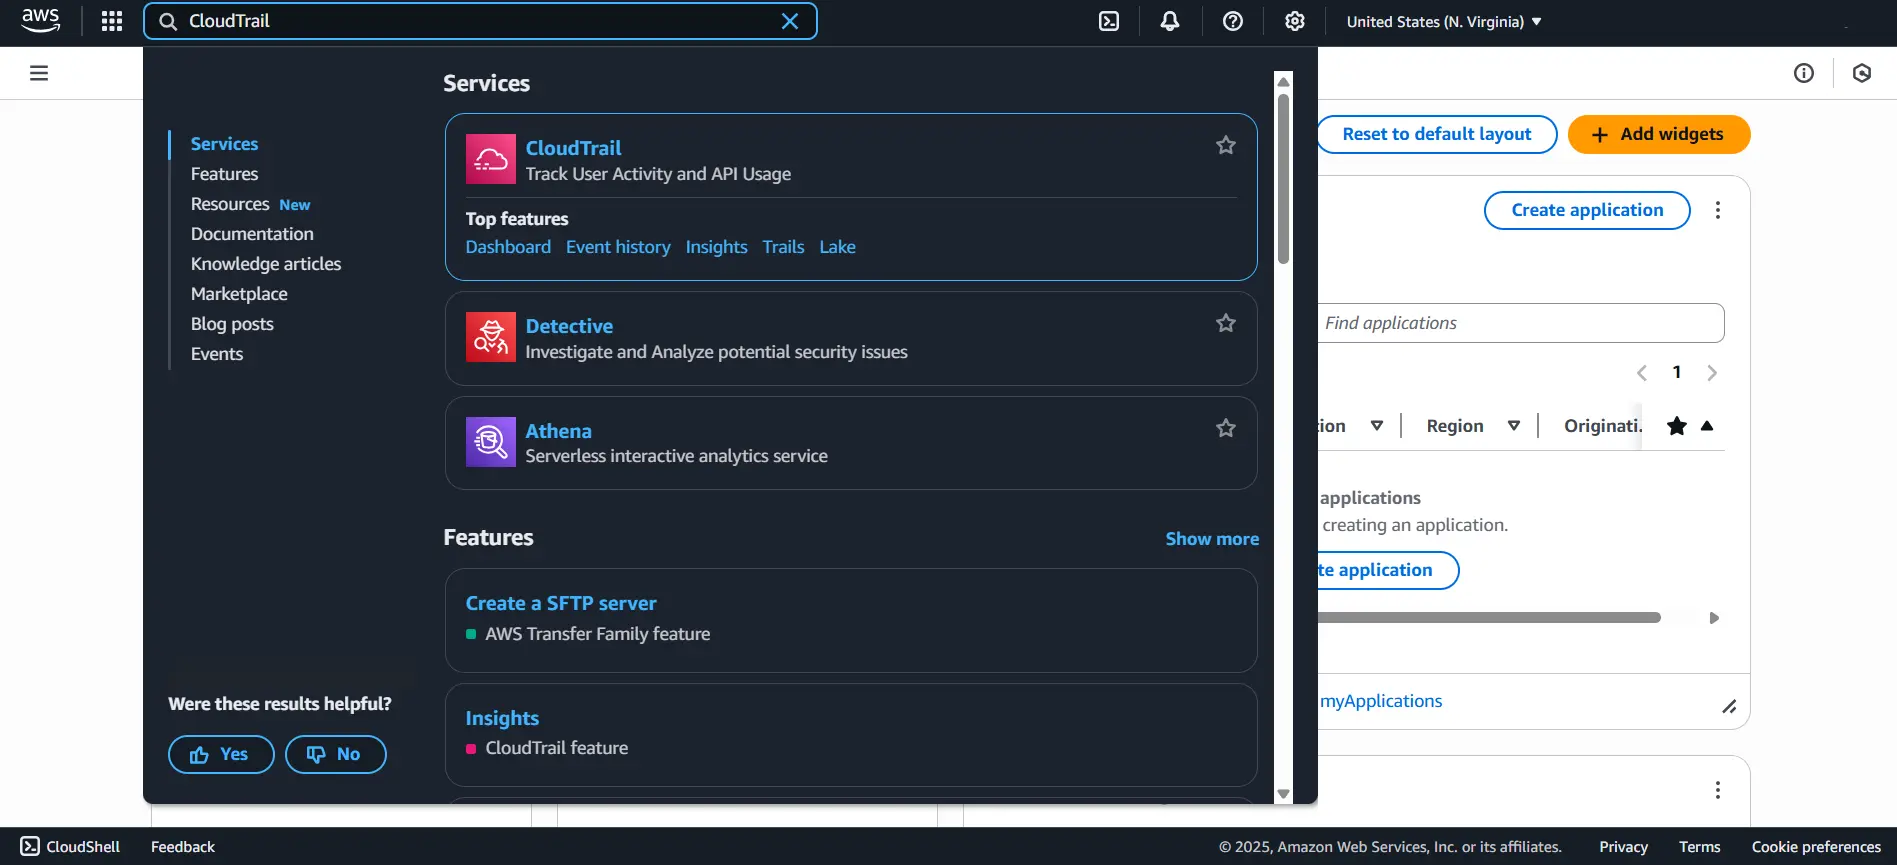Open the settings gear menu
1897x865 pixels.
pyautogui.click(x=1295, y=21)
